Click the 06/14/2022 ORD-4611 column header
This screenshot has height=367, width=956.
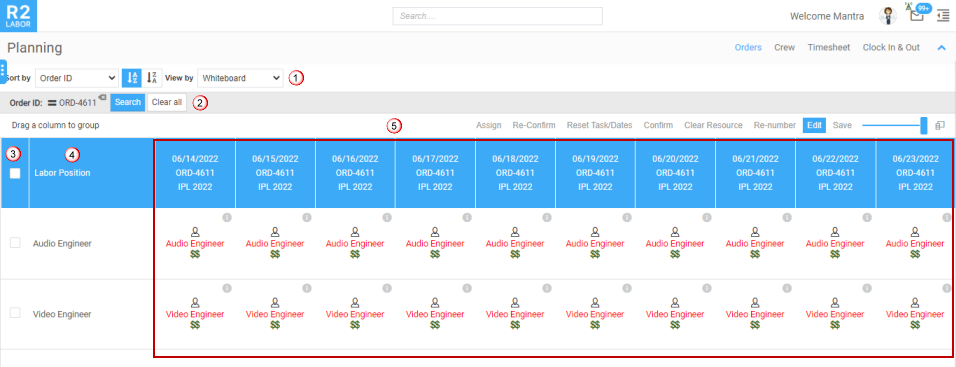tap(195, 173)
